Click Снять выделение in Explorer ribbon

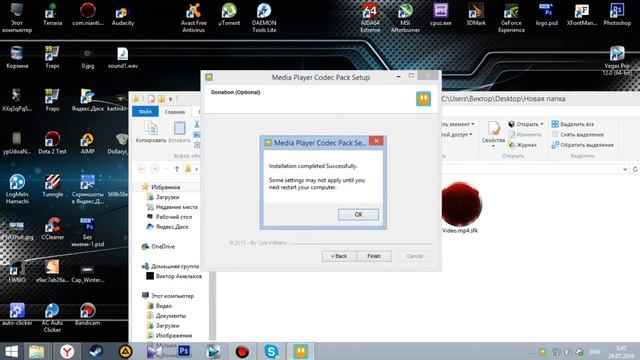pyautogui.click(x=578, y=134)
